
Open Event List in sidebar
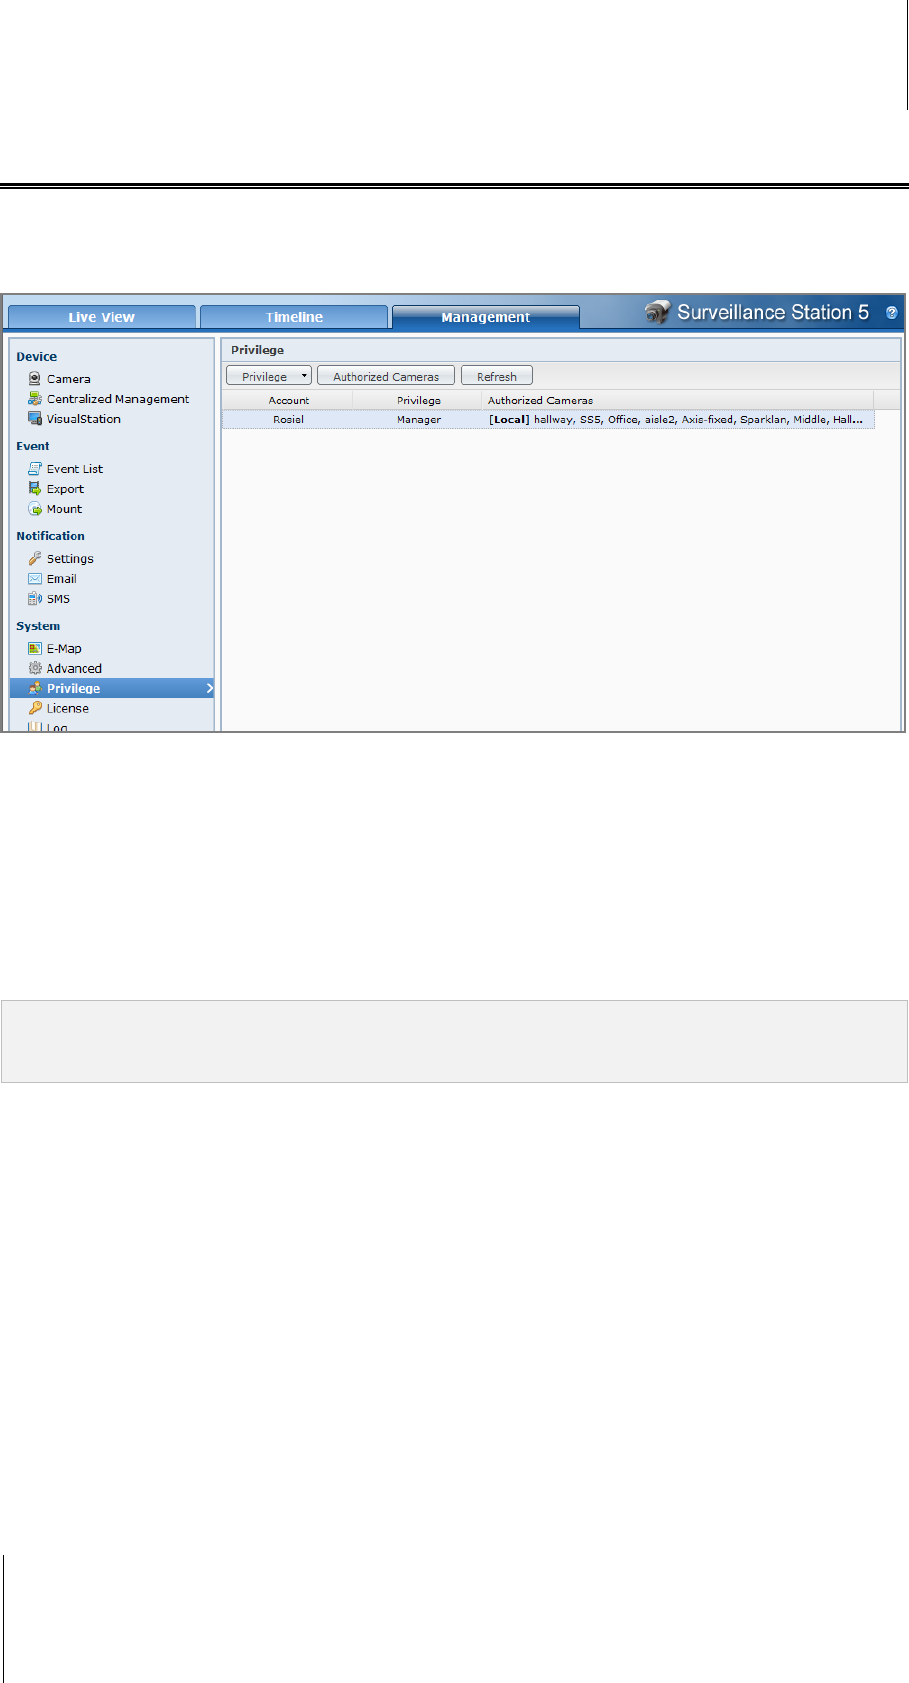point(75,469)
